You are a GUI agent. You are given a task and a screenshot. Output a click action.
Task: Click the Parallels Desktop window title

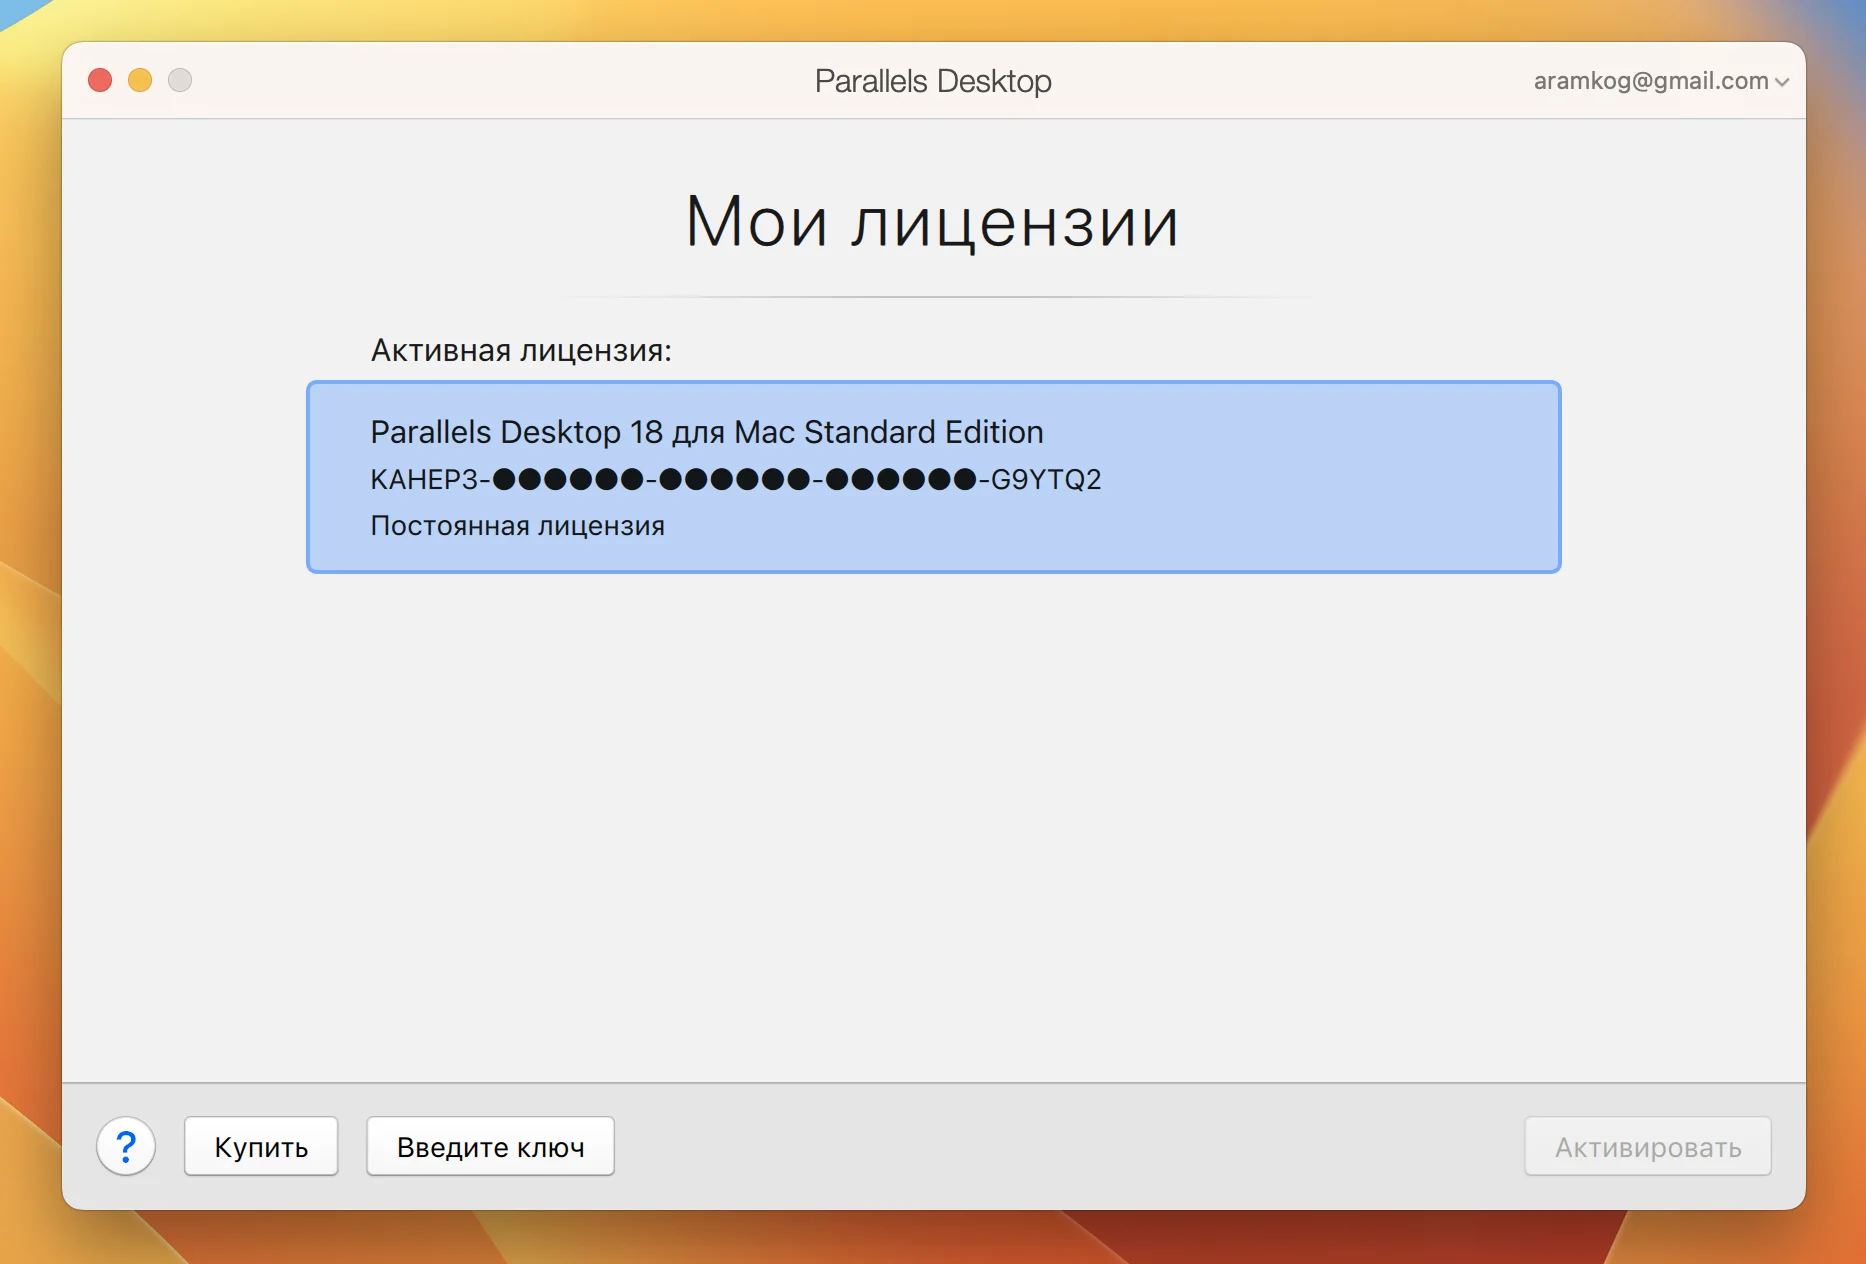tap(933, 81)
